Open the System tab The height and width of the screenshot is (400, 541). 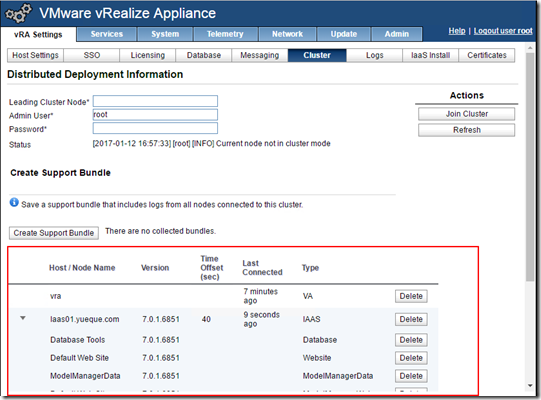[165, 34]
